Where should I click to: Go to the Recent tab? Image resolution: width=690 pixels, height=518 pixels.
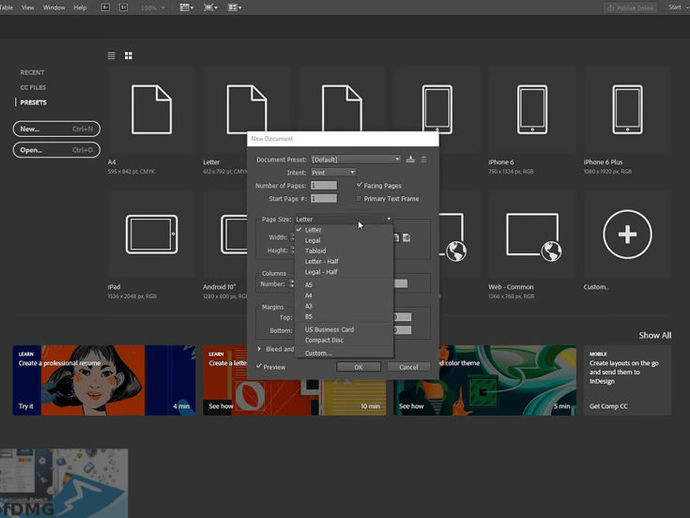(x=32, y=72)
